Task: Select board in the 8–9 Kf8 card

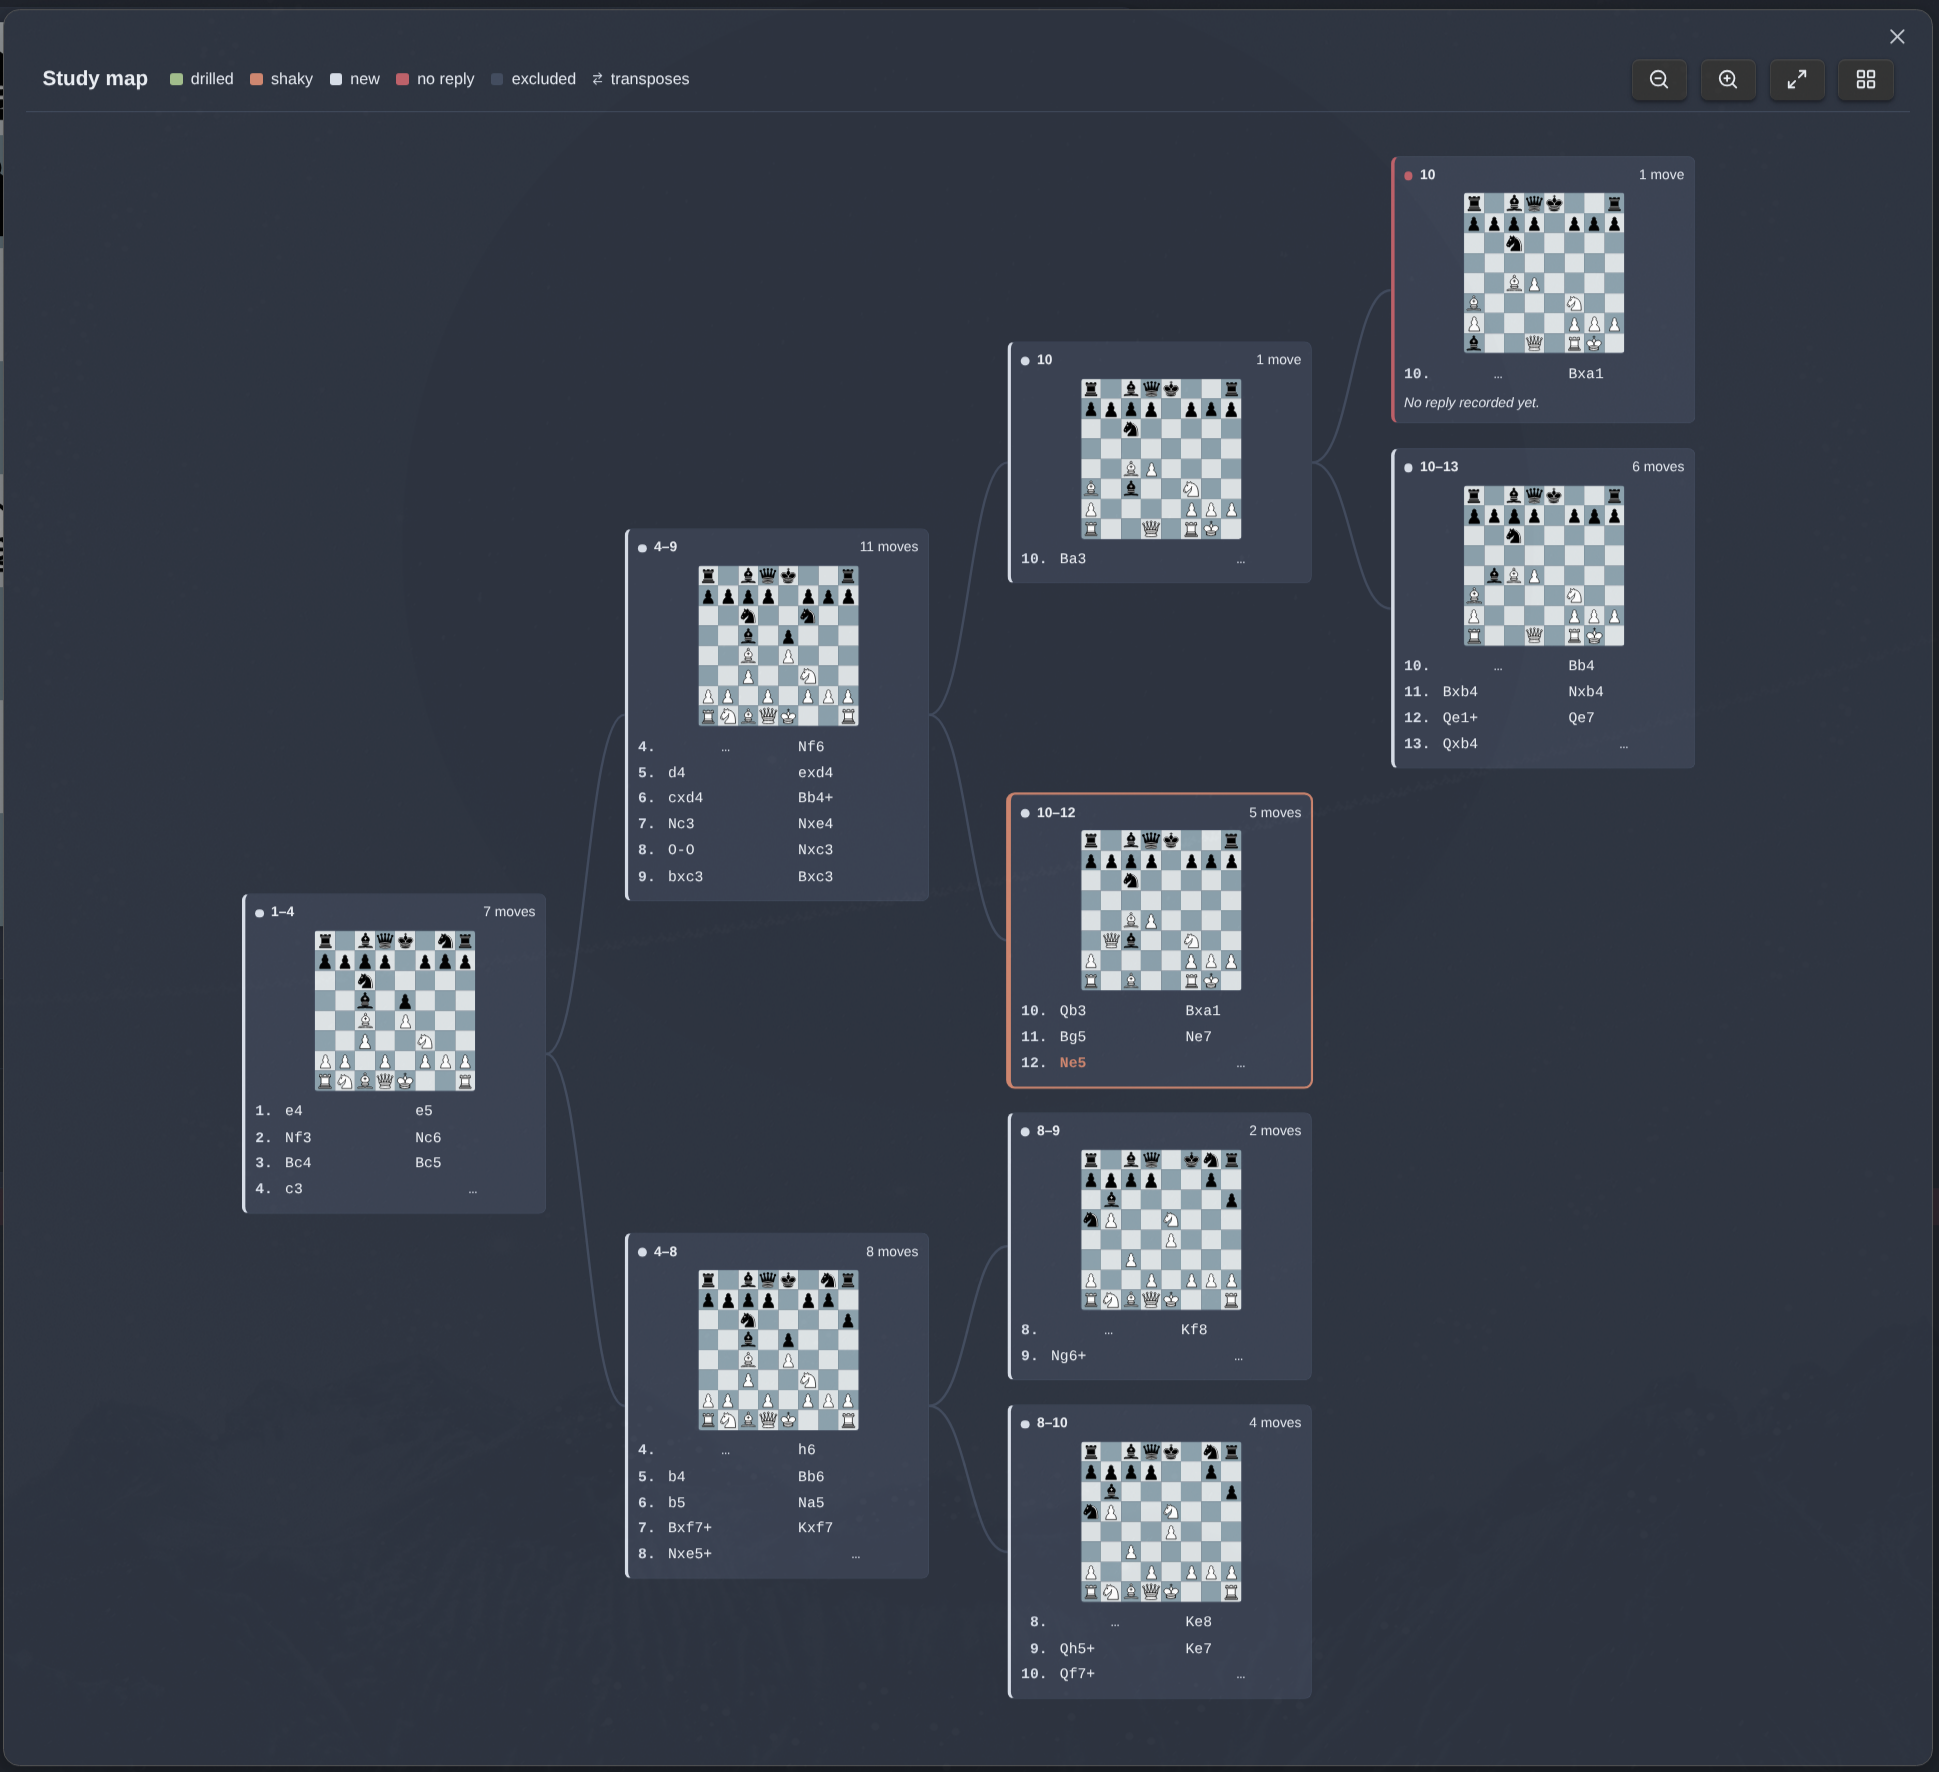Action: [x=1161, y=1230]
